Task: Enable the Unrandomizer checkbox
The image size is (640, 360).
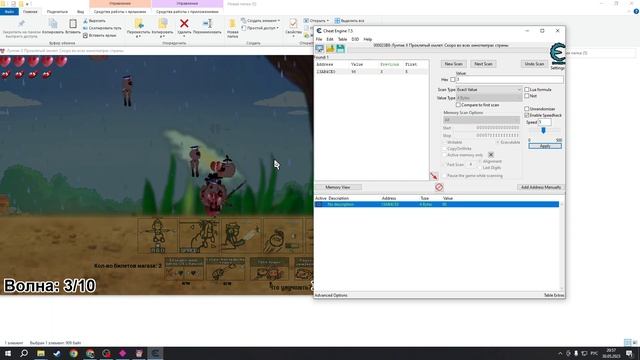Action: coord(527,109)
